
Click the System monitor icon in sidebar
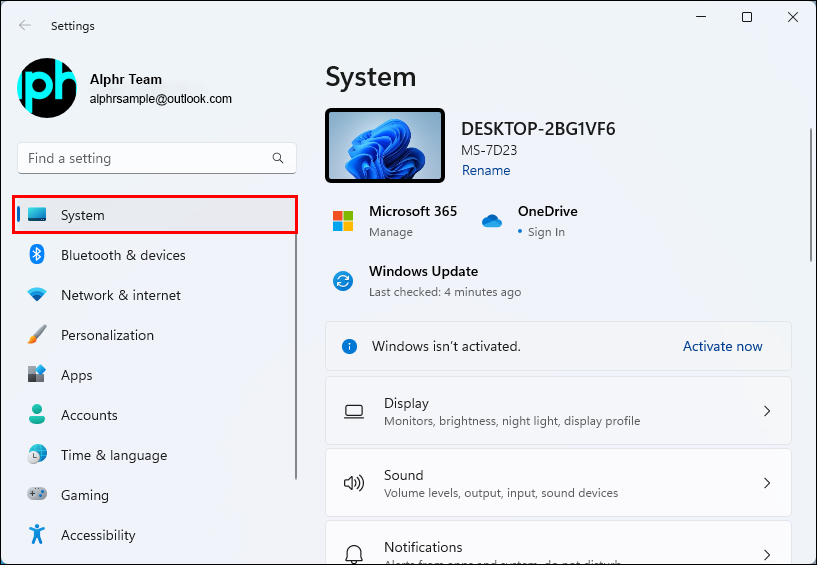tap(37, 214)
